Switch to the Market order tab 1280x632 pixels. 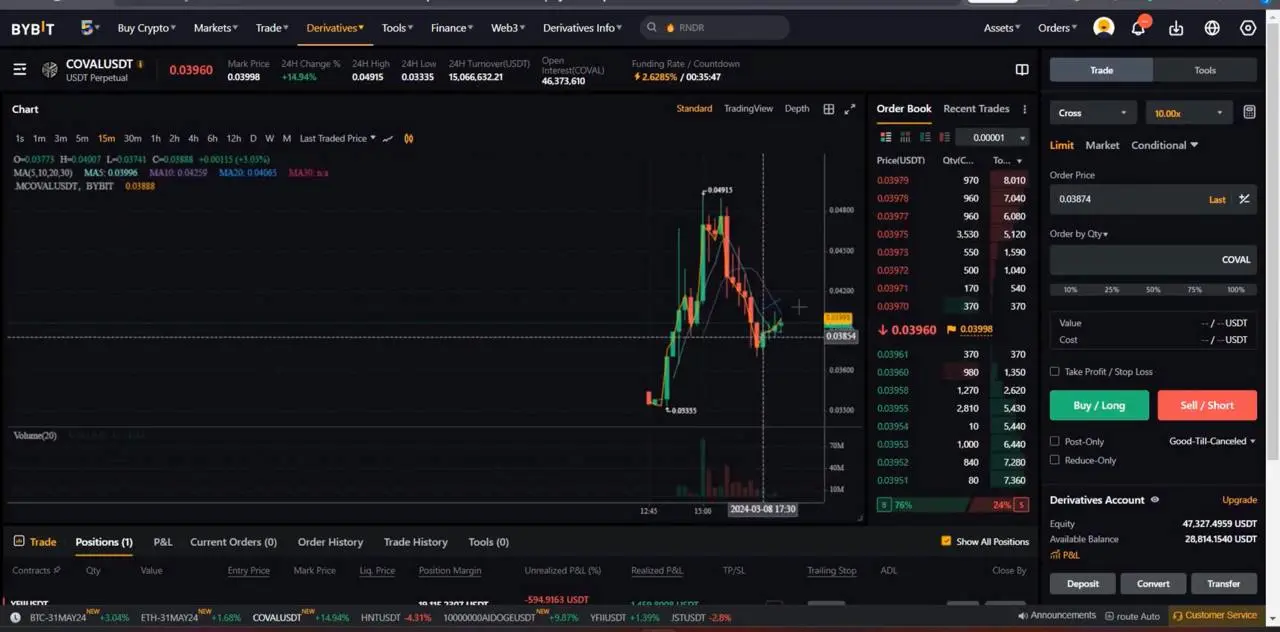point(1102,145)
